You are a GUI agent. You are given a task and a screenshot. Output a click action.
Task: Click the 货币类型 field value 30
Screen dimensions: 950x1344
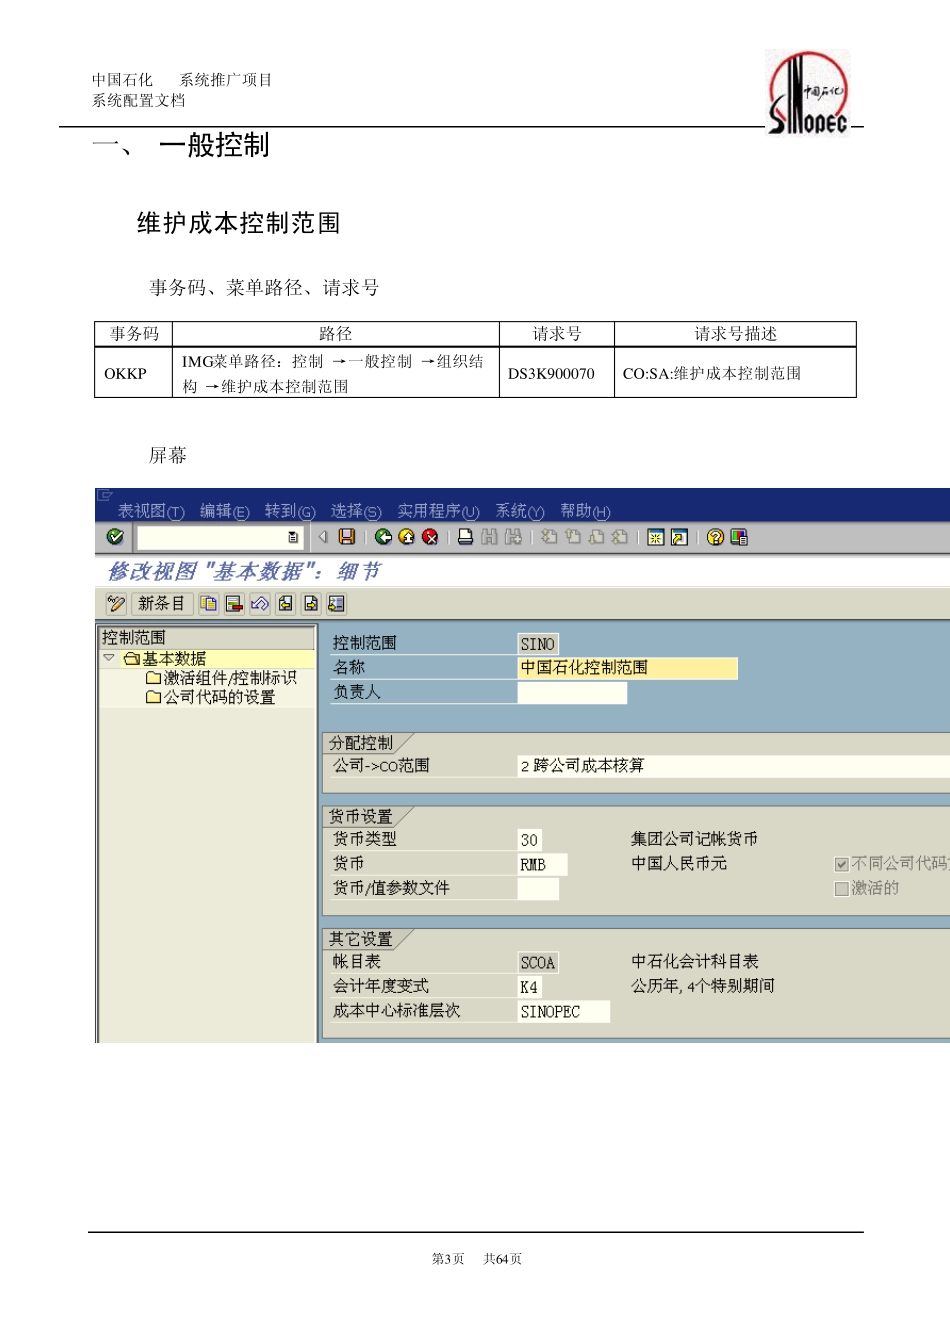(529, 840)
